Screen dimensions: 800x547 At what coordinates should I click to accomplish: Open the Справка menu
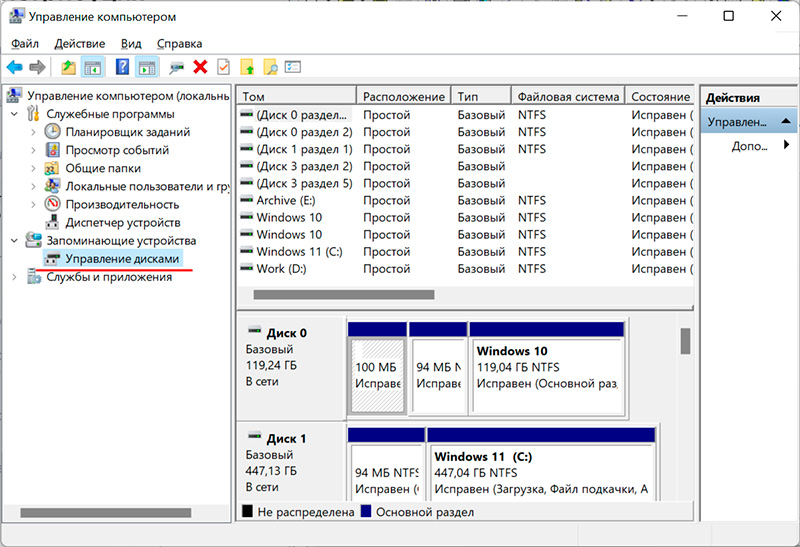pos(179,44)
